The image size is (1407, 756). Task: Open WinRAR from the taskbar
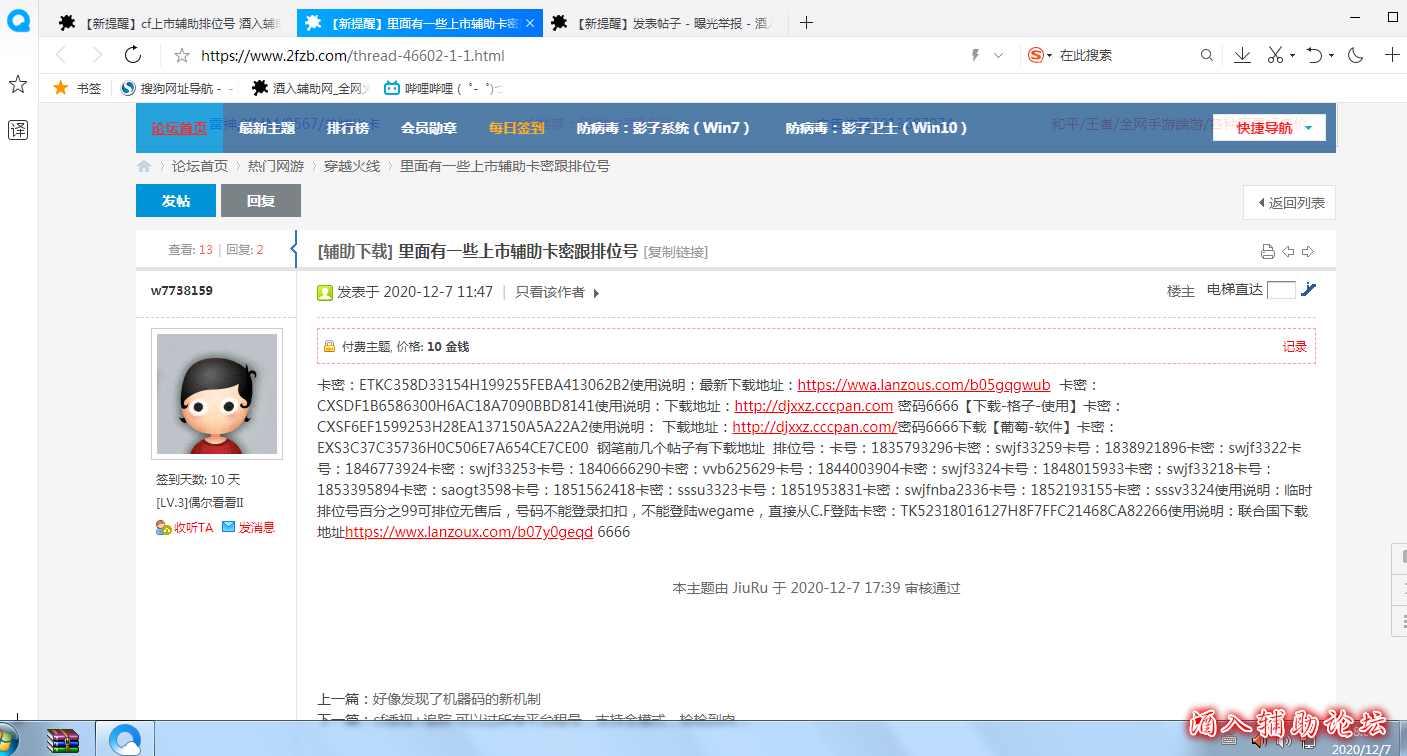coord(63,740)
